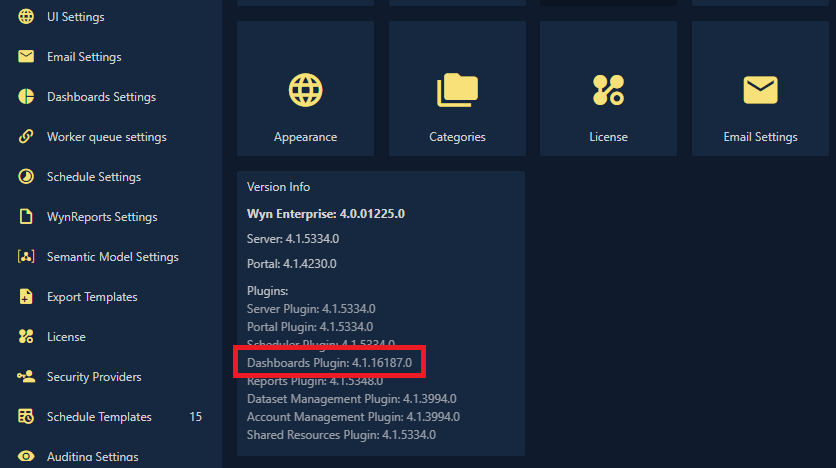Click the UI Settings globe icon
Image resolution: width=836 pixels, height=468 pixels.
[x=26, y=17]
